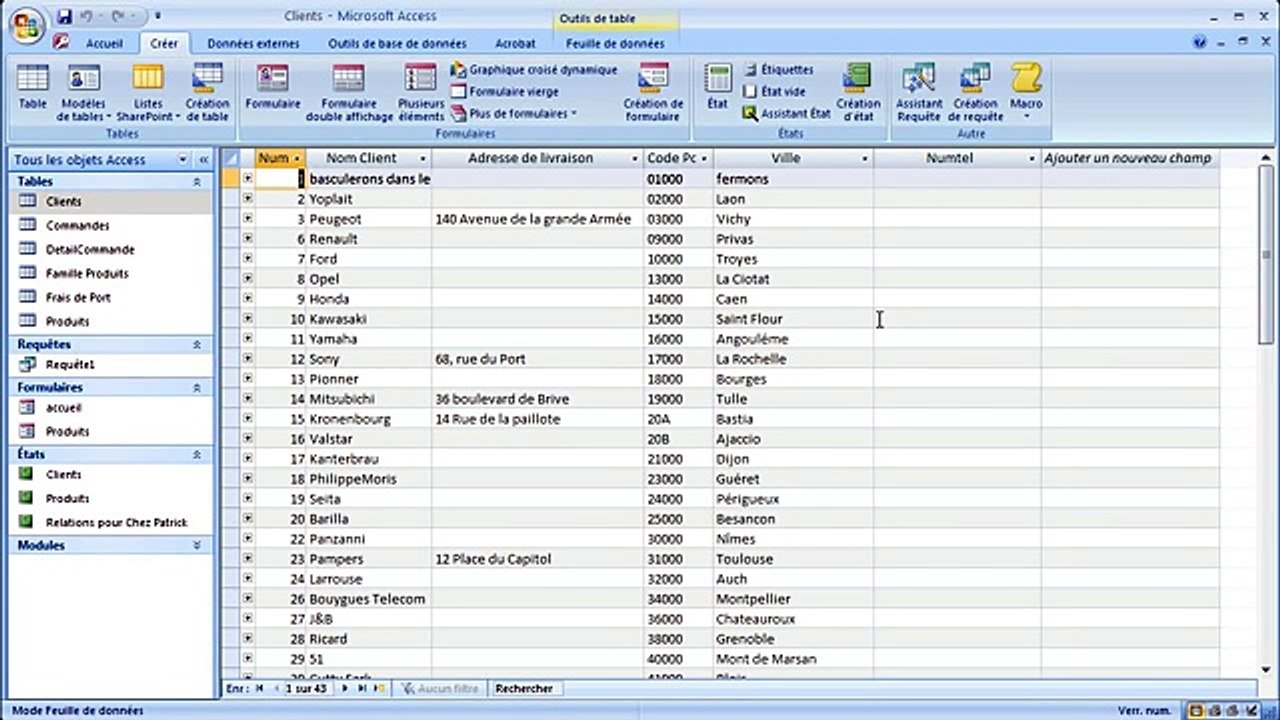Go to first record navigation arrow
This screenshot has width=1280, height=720.
point(260,688)
